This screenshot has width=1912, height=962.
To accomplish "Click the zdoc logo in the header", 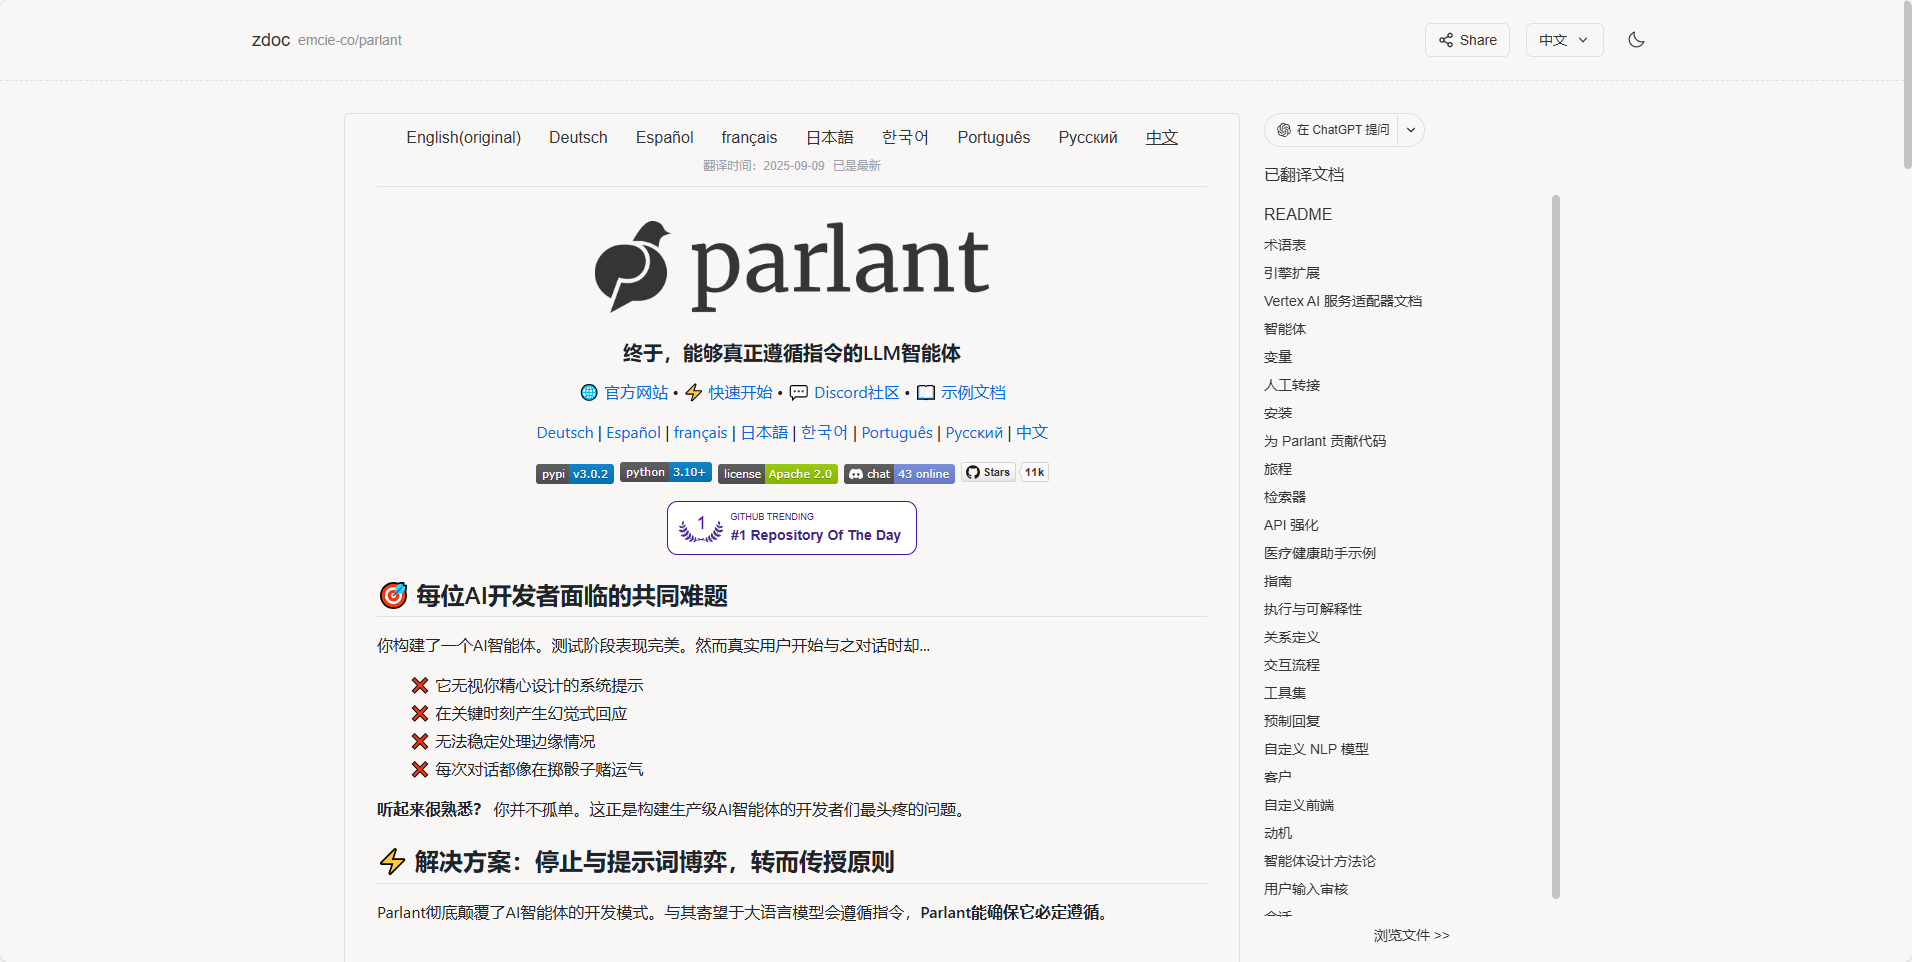I will coord(270,40).
